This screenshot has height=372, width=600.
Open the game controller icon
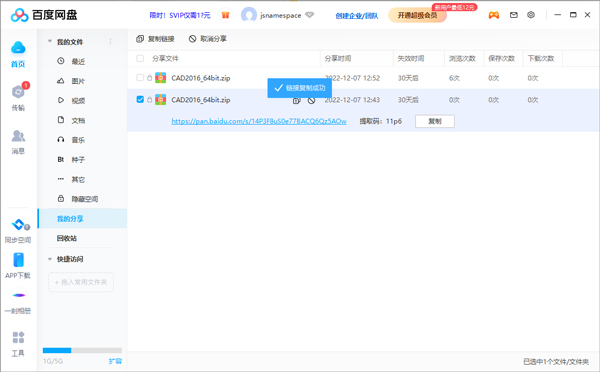[x=494, y=15]
